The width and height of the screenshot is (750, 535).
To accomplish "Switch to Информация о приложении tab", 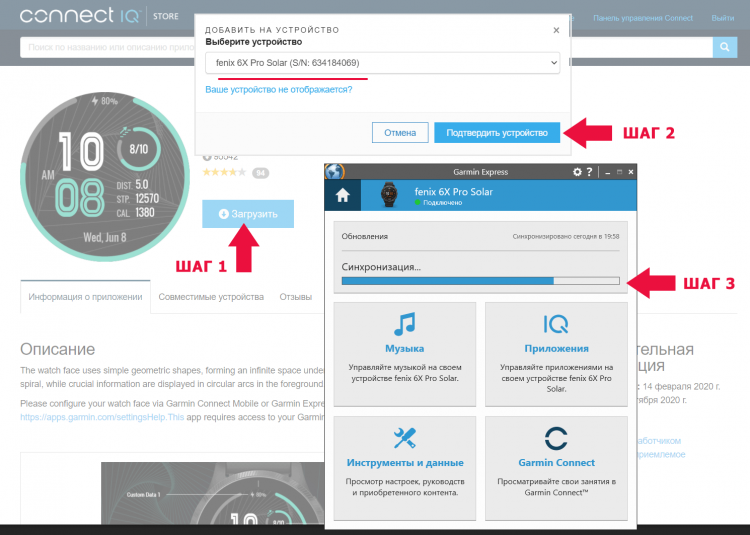I will 85,297.
